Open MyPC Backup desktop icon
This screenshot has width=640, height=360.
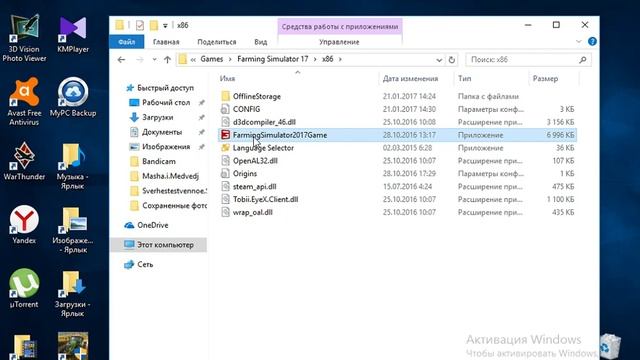pos(73,98)
